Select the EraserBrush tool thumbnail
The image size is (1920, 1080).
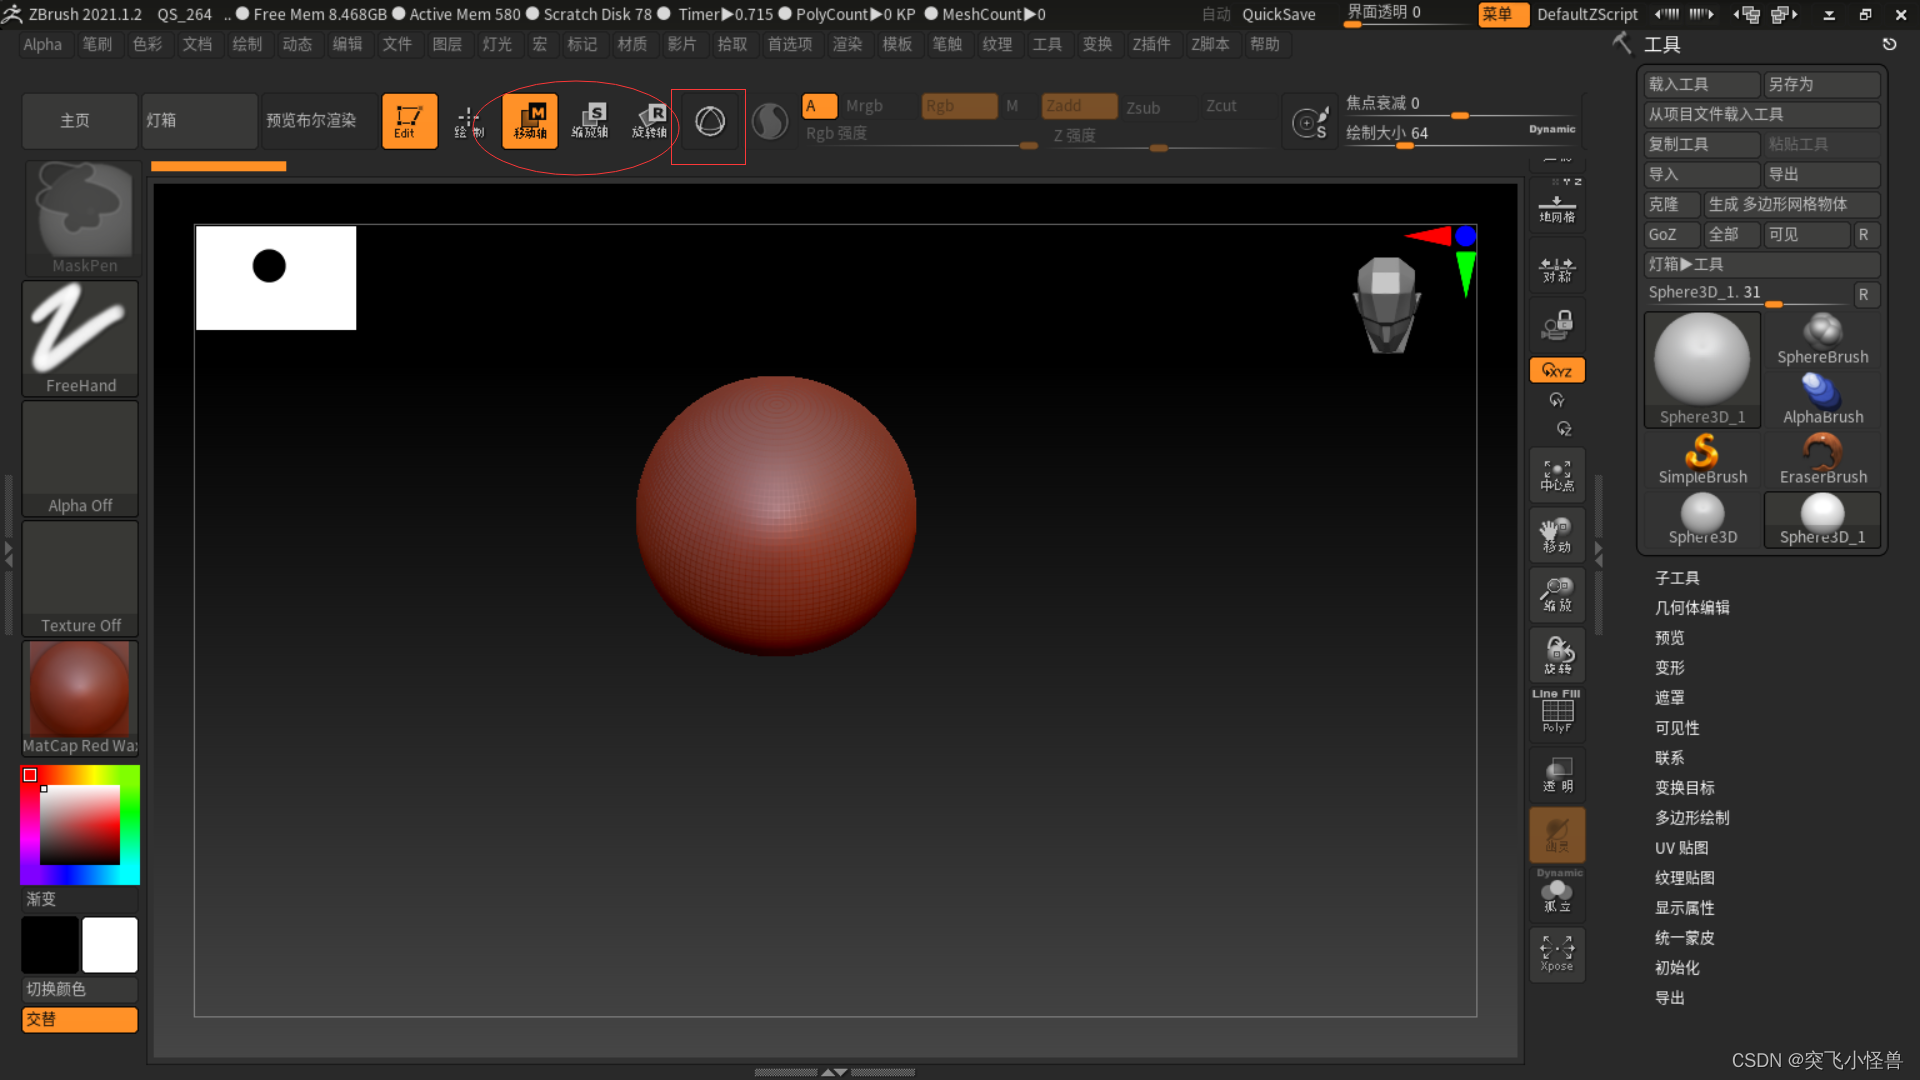[x=1822, y=459]
